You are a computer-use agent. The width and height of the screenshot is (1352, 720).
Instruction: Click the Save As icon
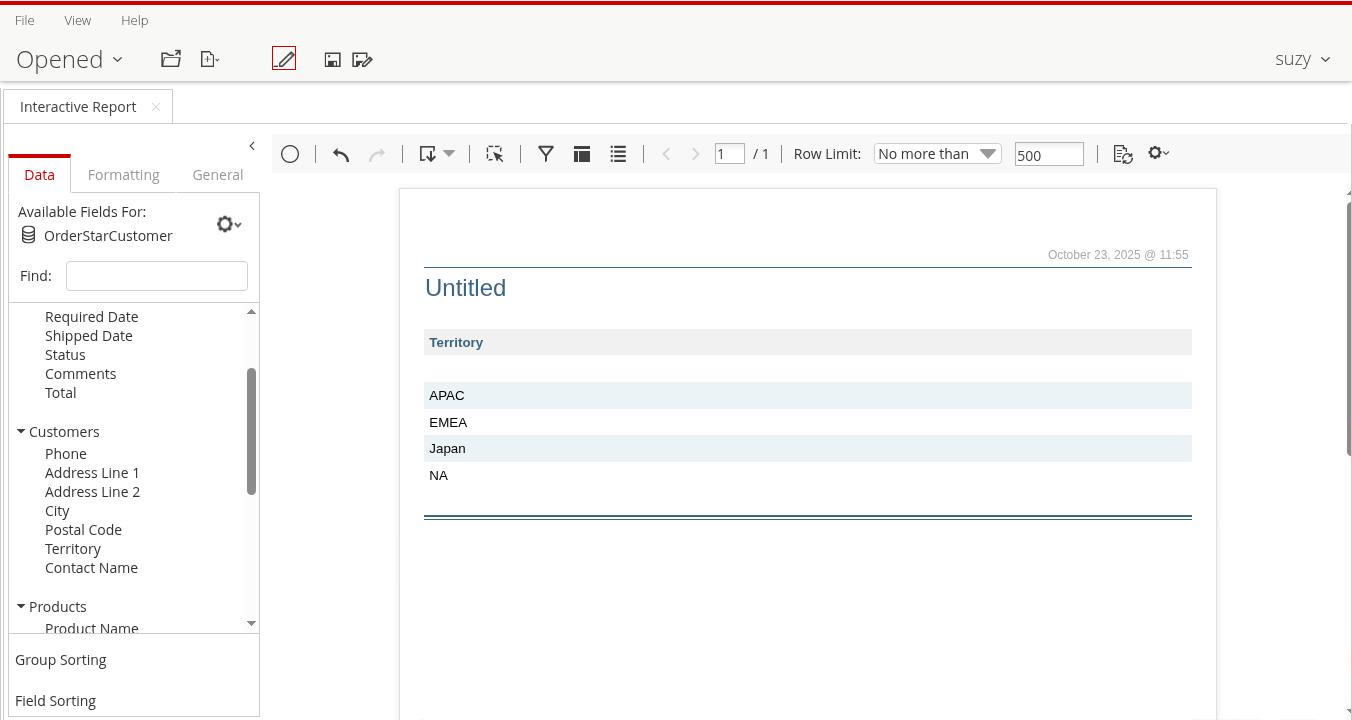tap(362, 60)
